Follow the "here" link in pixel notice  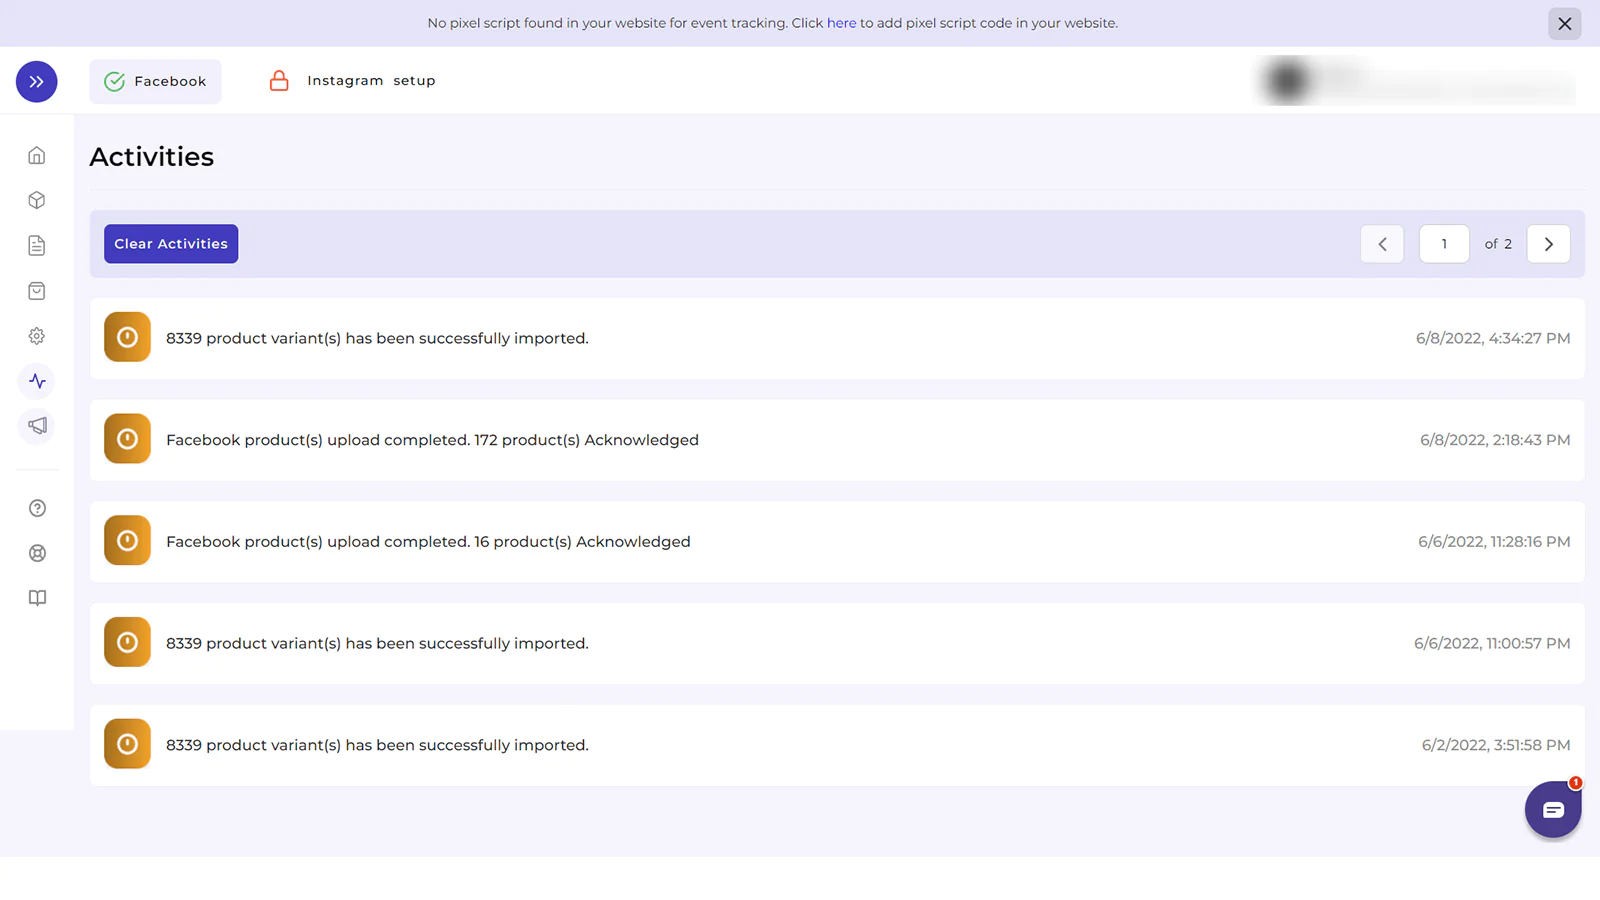click(x=841, y=23)
